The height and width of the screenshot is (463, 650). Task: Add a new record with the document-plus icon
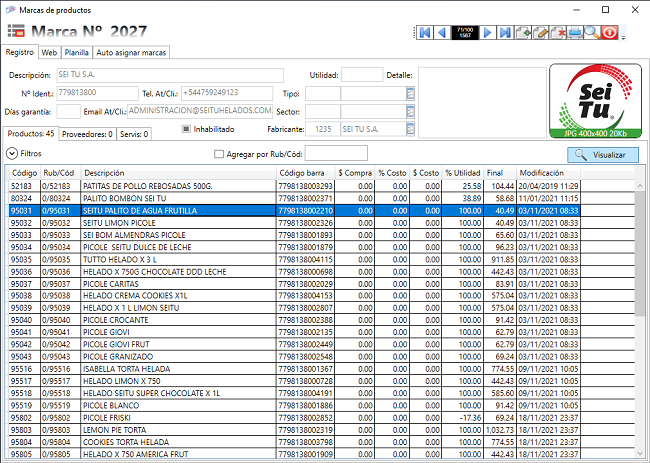[x=523, y=32]
